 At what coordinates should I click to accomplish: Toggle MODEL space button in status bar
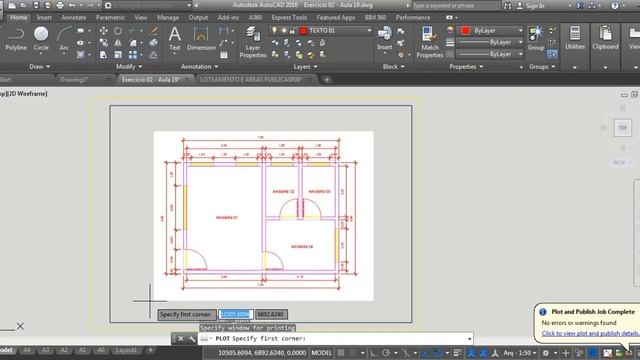pos(322,353)
